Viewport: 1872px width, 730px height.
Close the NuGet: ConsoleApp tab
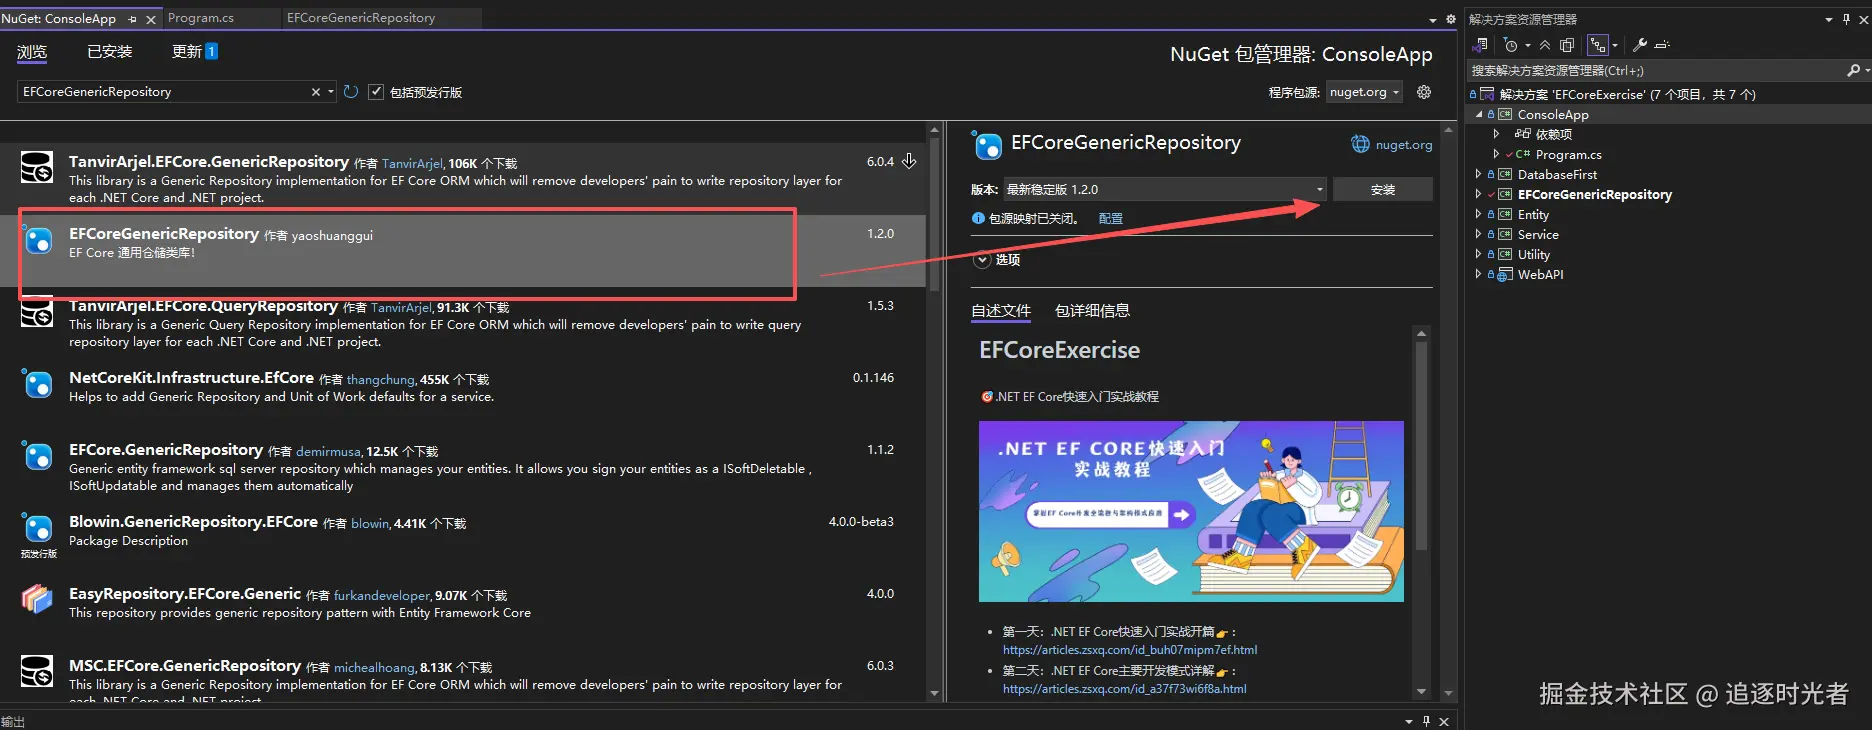click(x=151, y=19)
